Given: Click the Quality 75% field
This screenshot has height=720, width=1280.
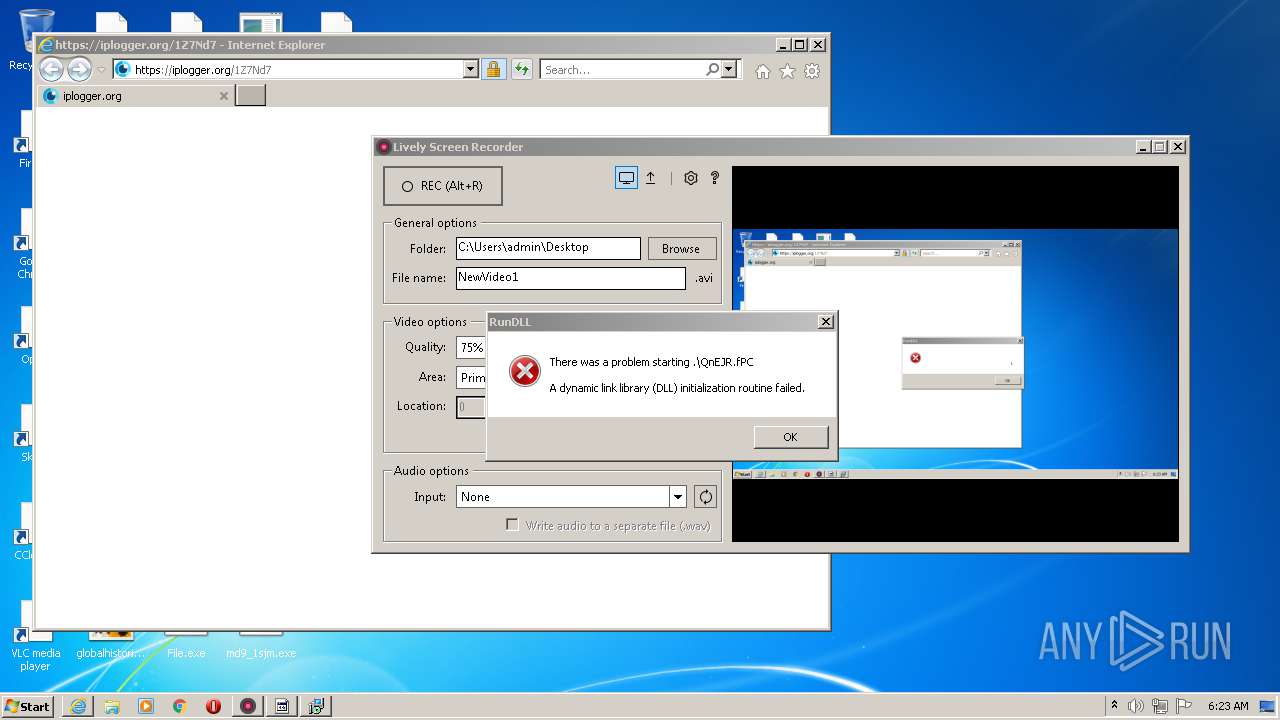Looking at the screenshot, I should tap(471, 348).
